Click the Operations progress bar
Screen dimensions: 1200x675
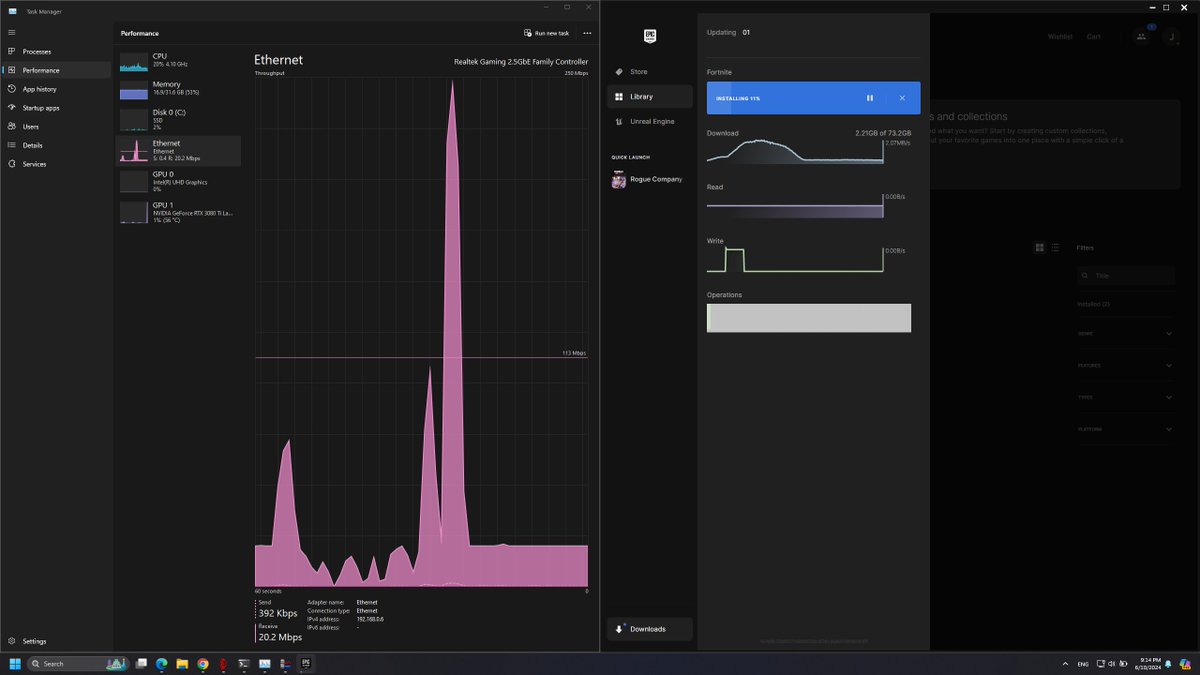click(x=809, y=318)
